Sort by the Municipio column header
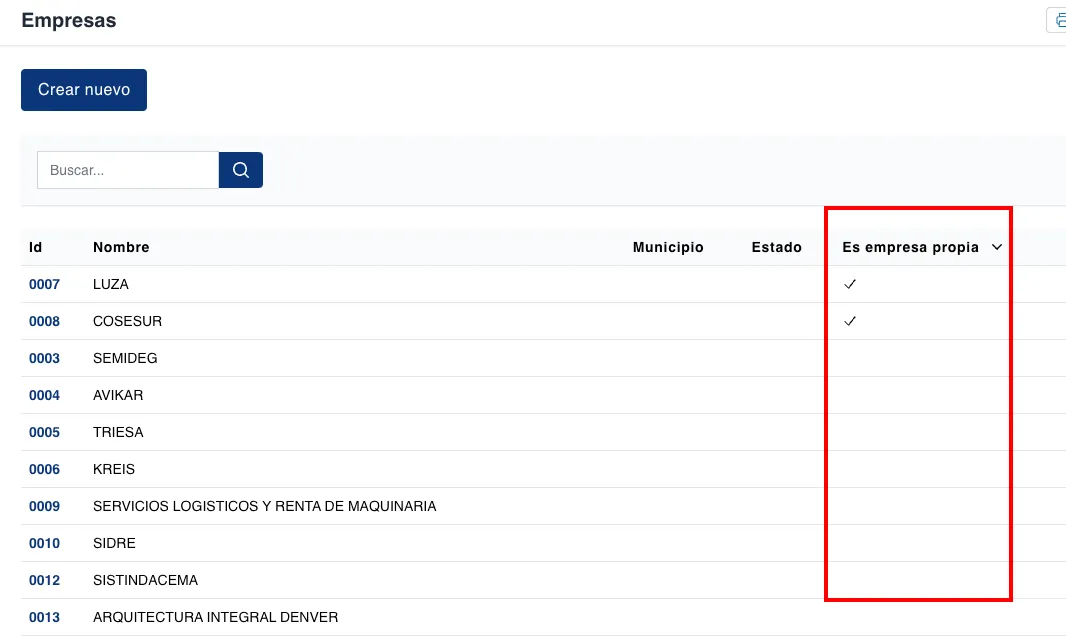 [x=668, y=247]
